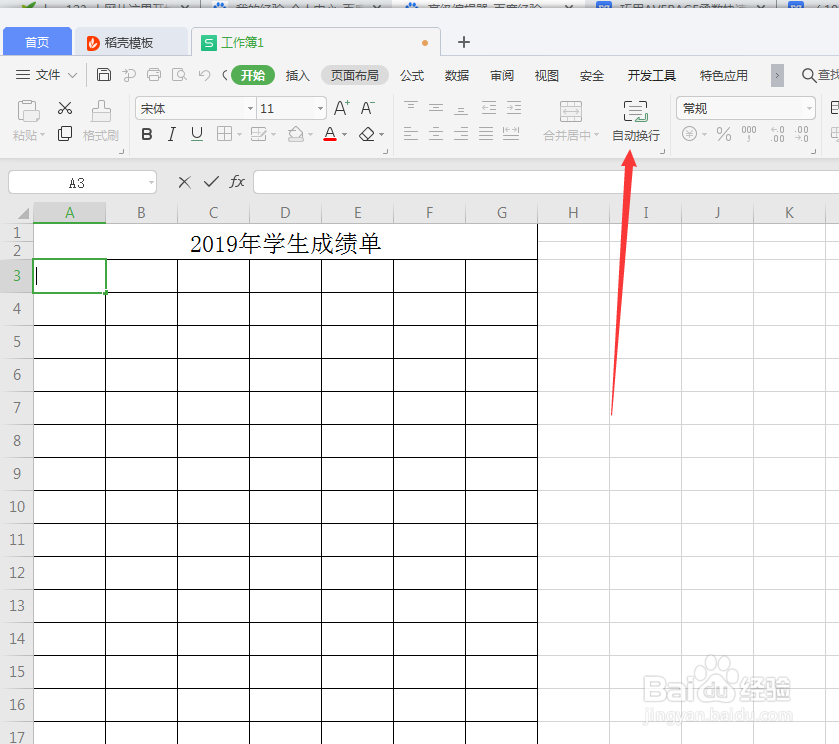Open the 数据 ribbon tab
The height and width of the screenshot is (744, 839).
(456, 75)
